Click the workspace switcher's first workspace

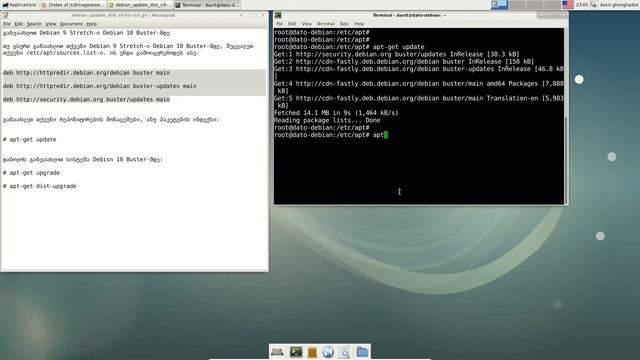(500, 4)
